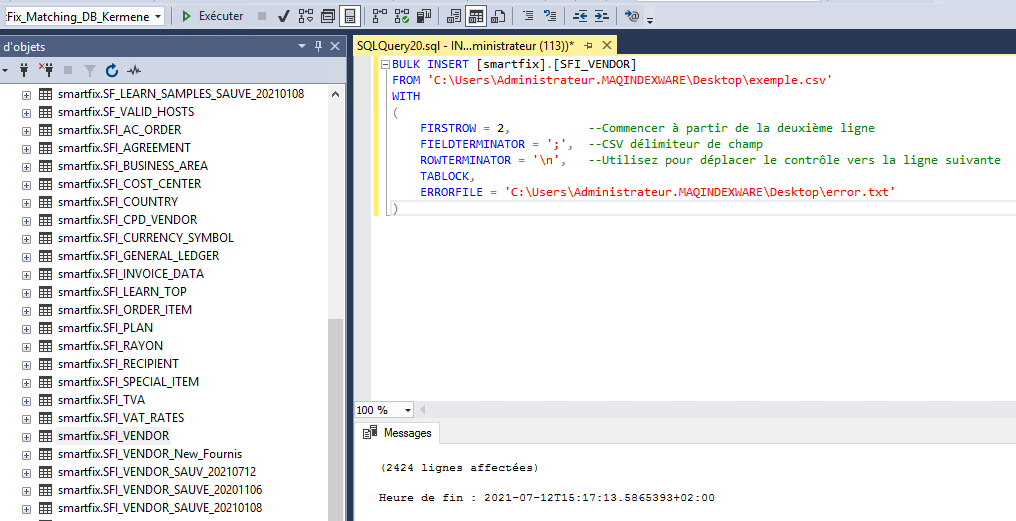Viewport: 1016px width, 521px height.
Task: Collapse the BULK INSERT code block
Action: pos(383,64)
